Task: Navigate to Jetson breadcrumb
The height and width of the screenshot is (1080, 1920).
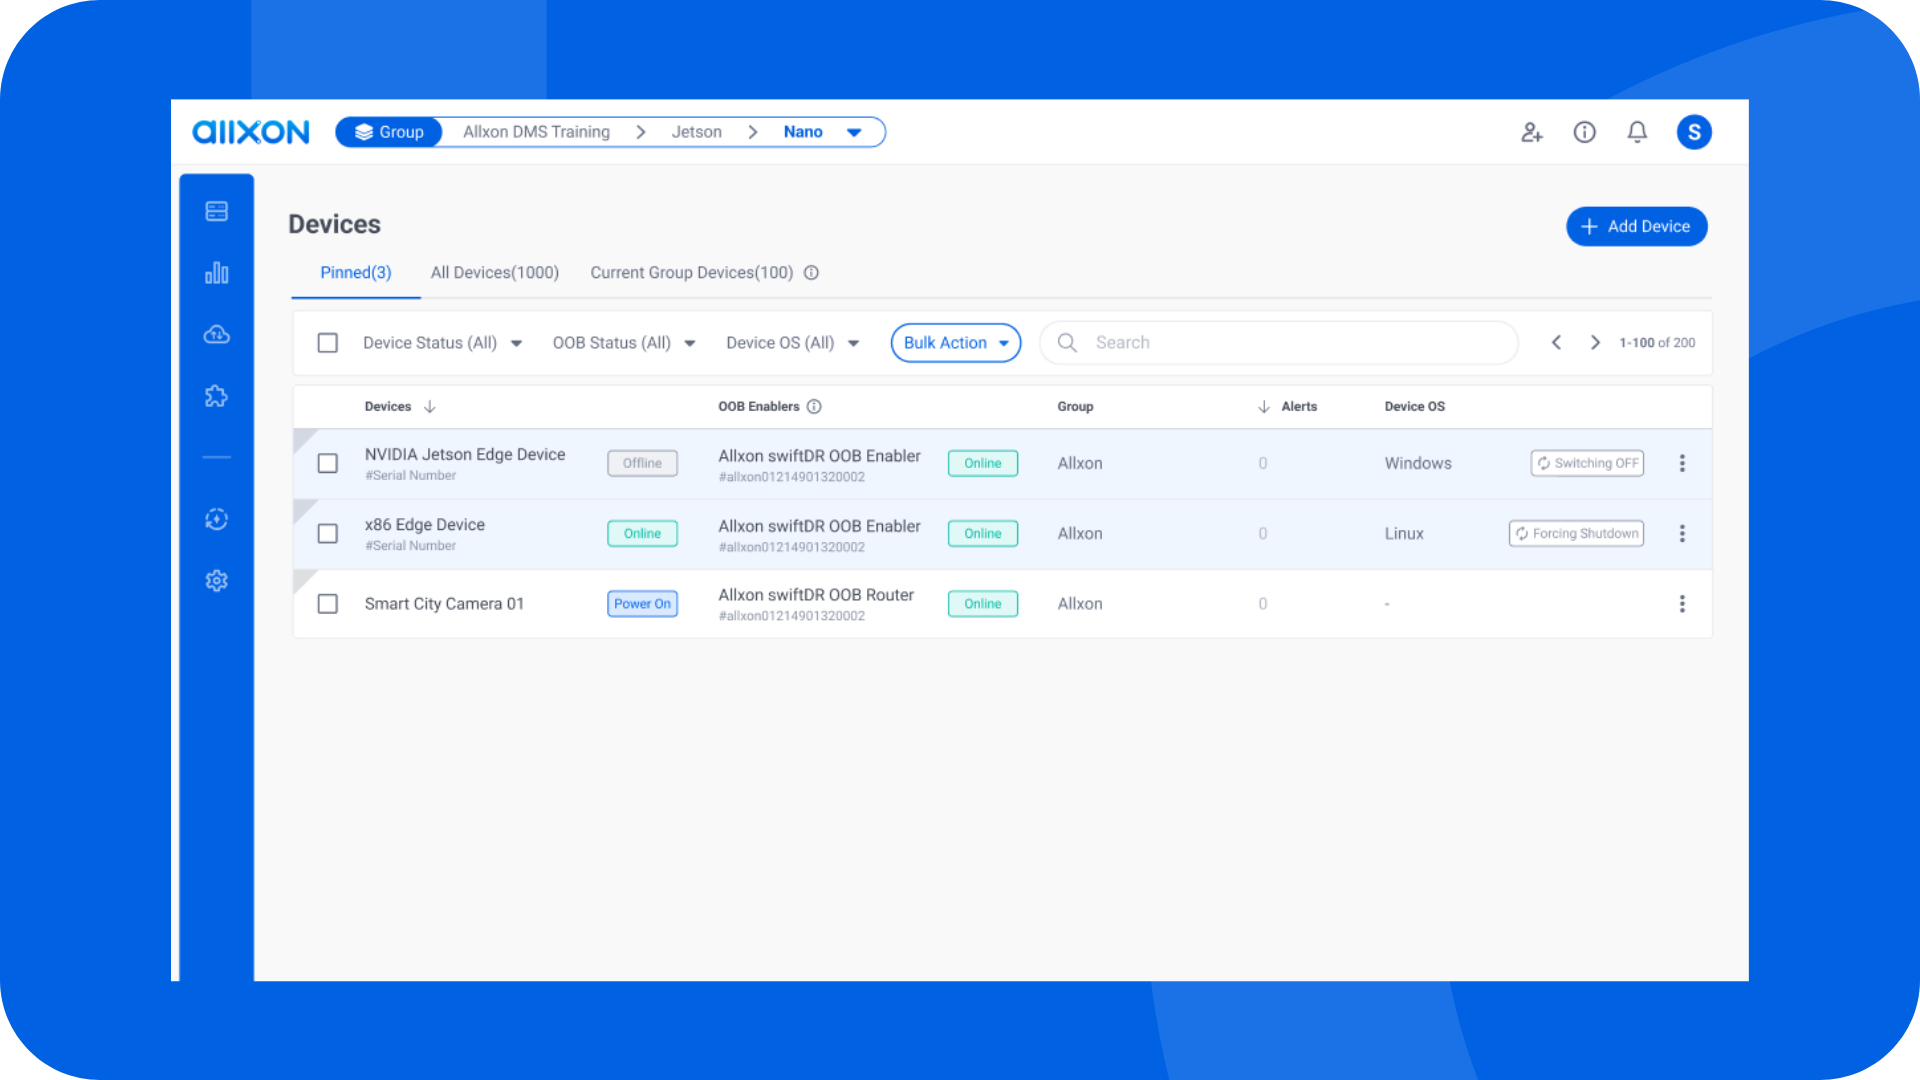Action: 697,132
